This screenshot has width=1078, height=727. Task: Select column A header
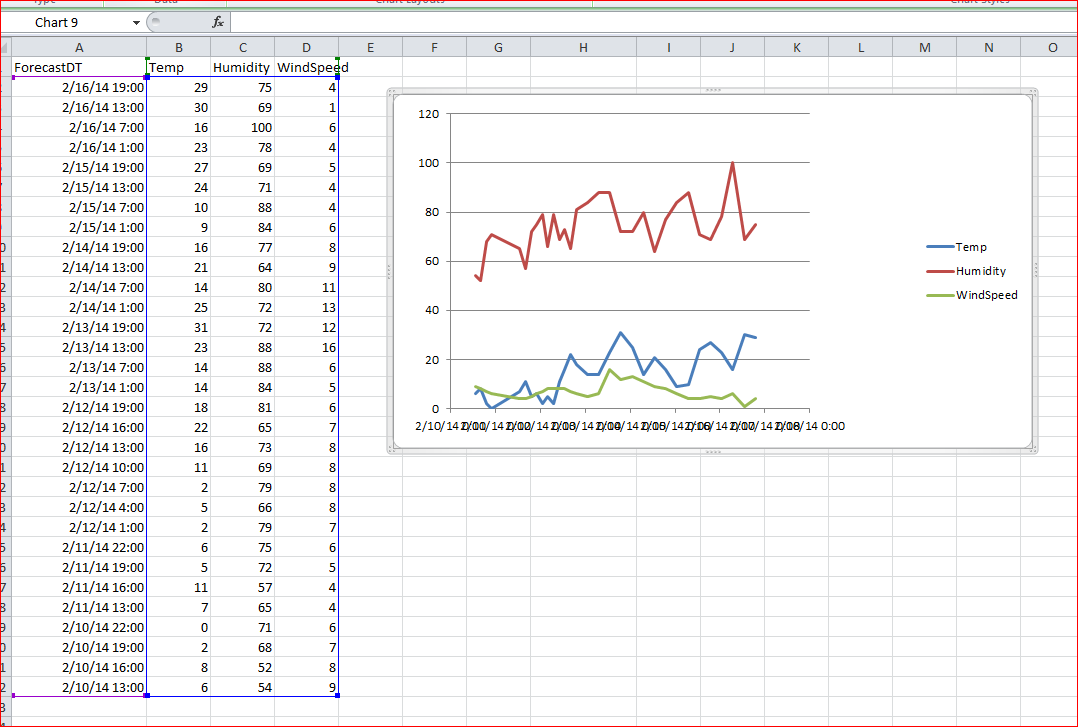[x=79, y=47]
